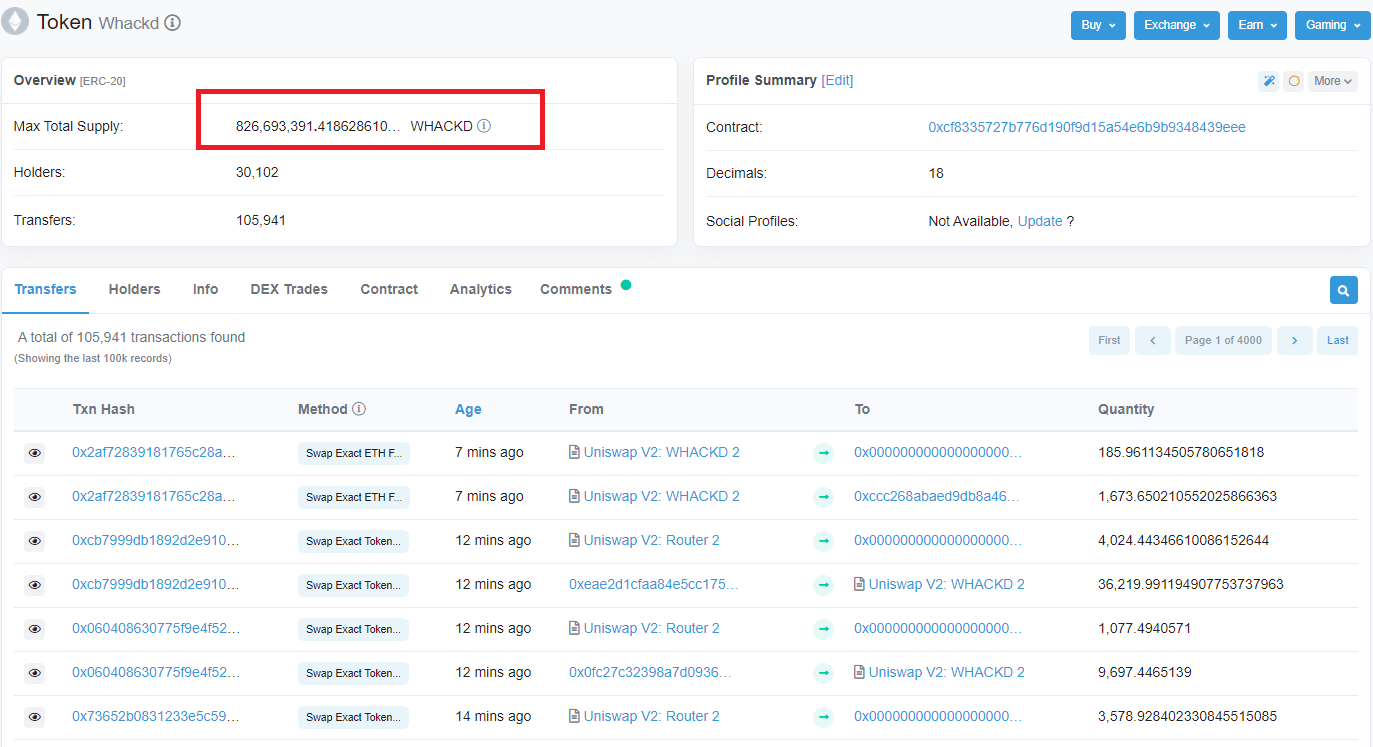Screen dimensions: 1373x747
Task: Open Uniswap V2: WHACKD 2 recipient for 36,219.99 transfer
Action: (947, 584)
